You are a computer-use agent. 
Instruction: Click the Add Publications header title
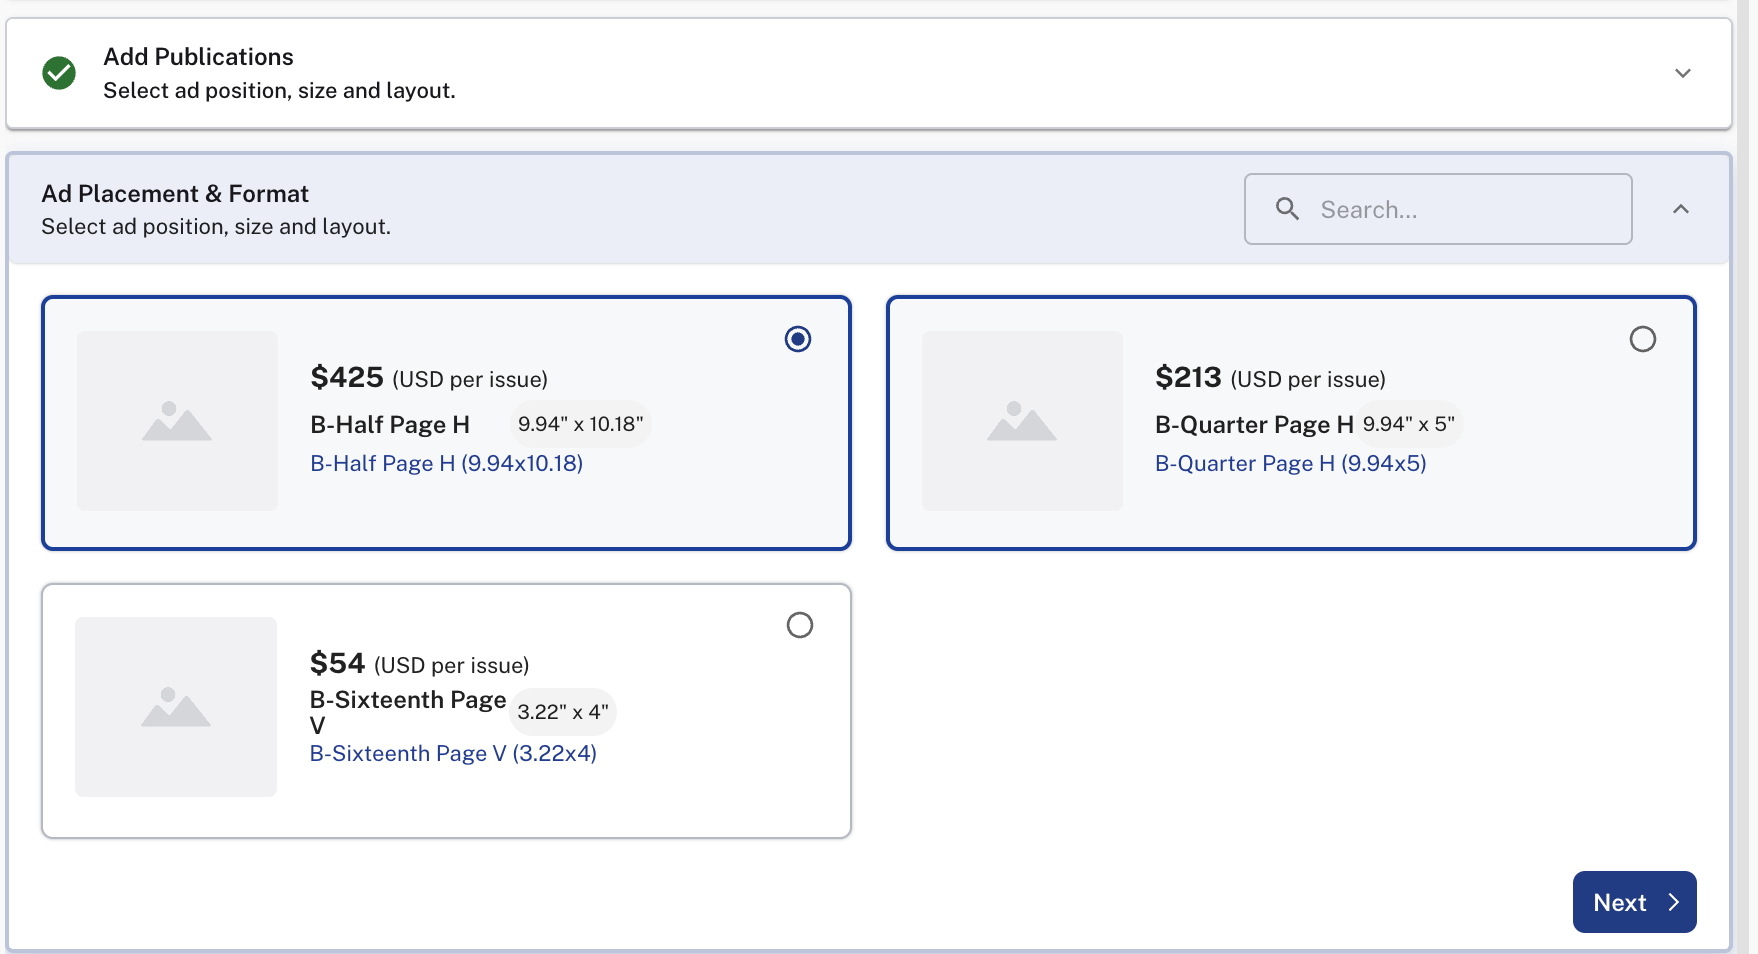(198, 57)
